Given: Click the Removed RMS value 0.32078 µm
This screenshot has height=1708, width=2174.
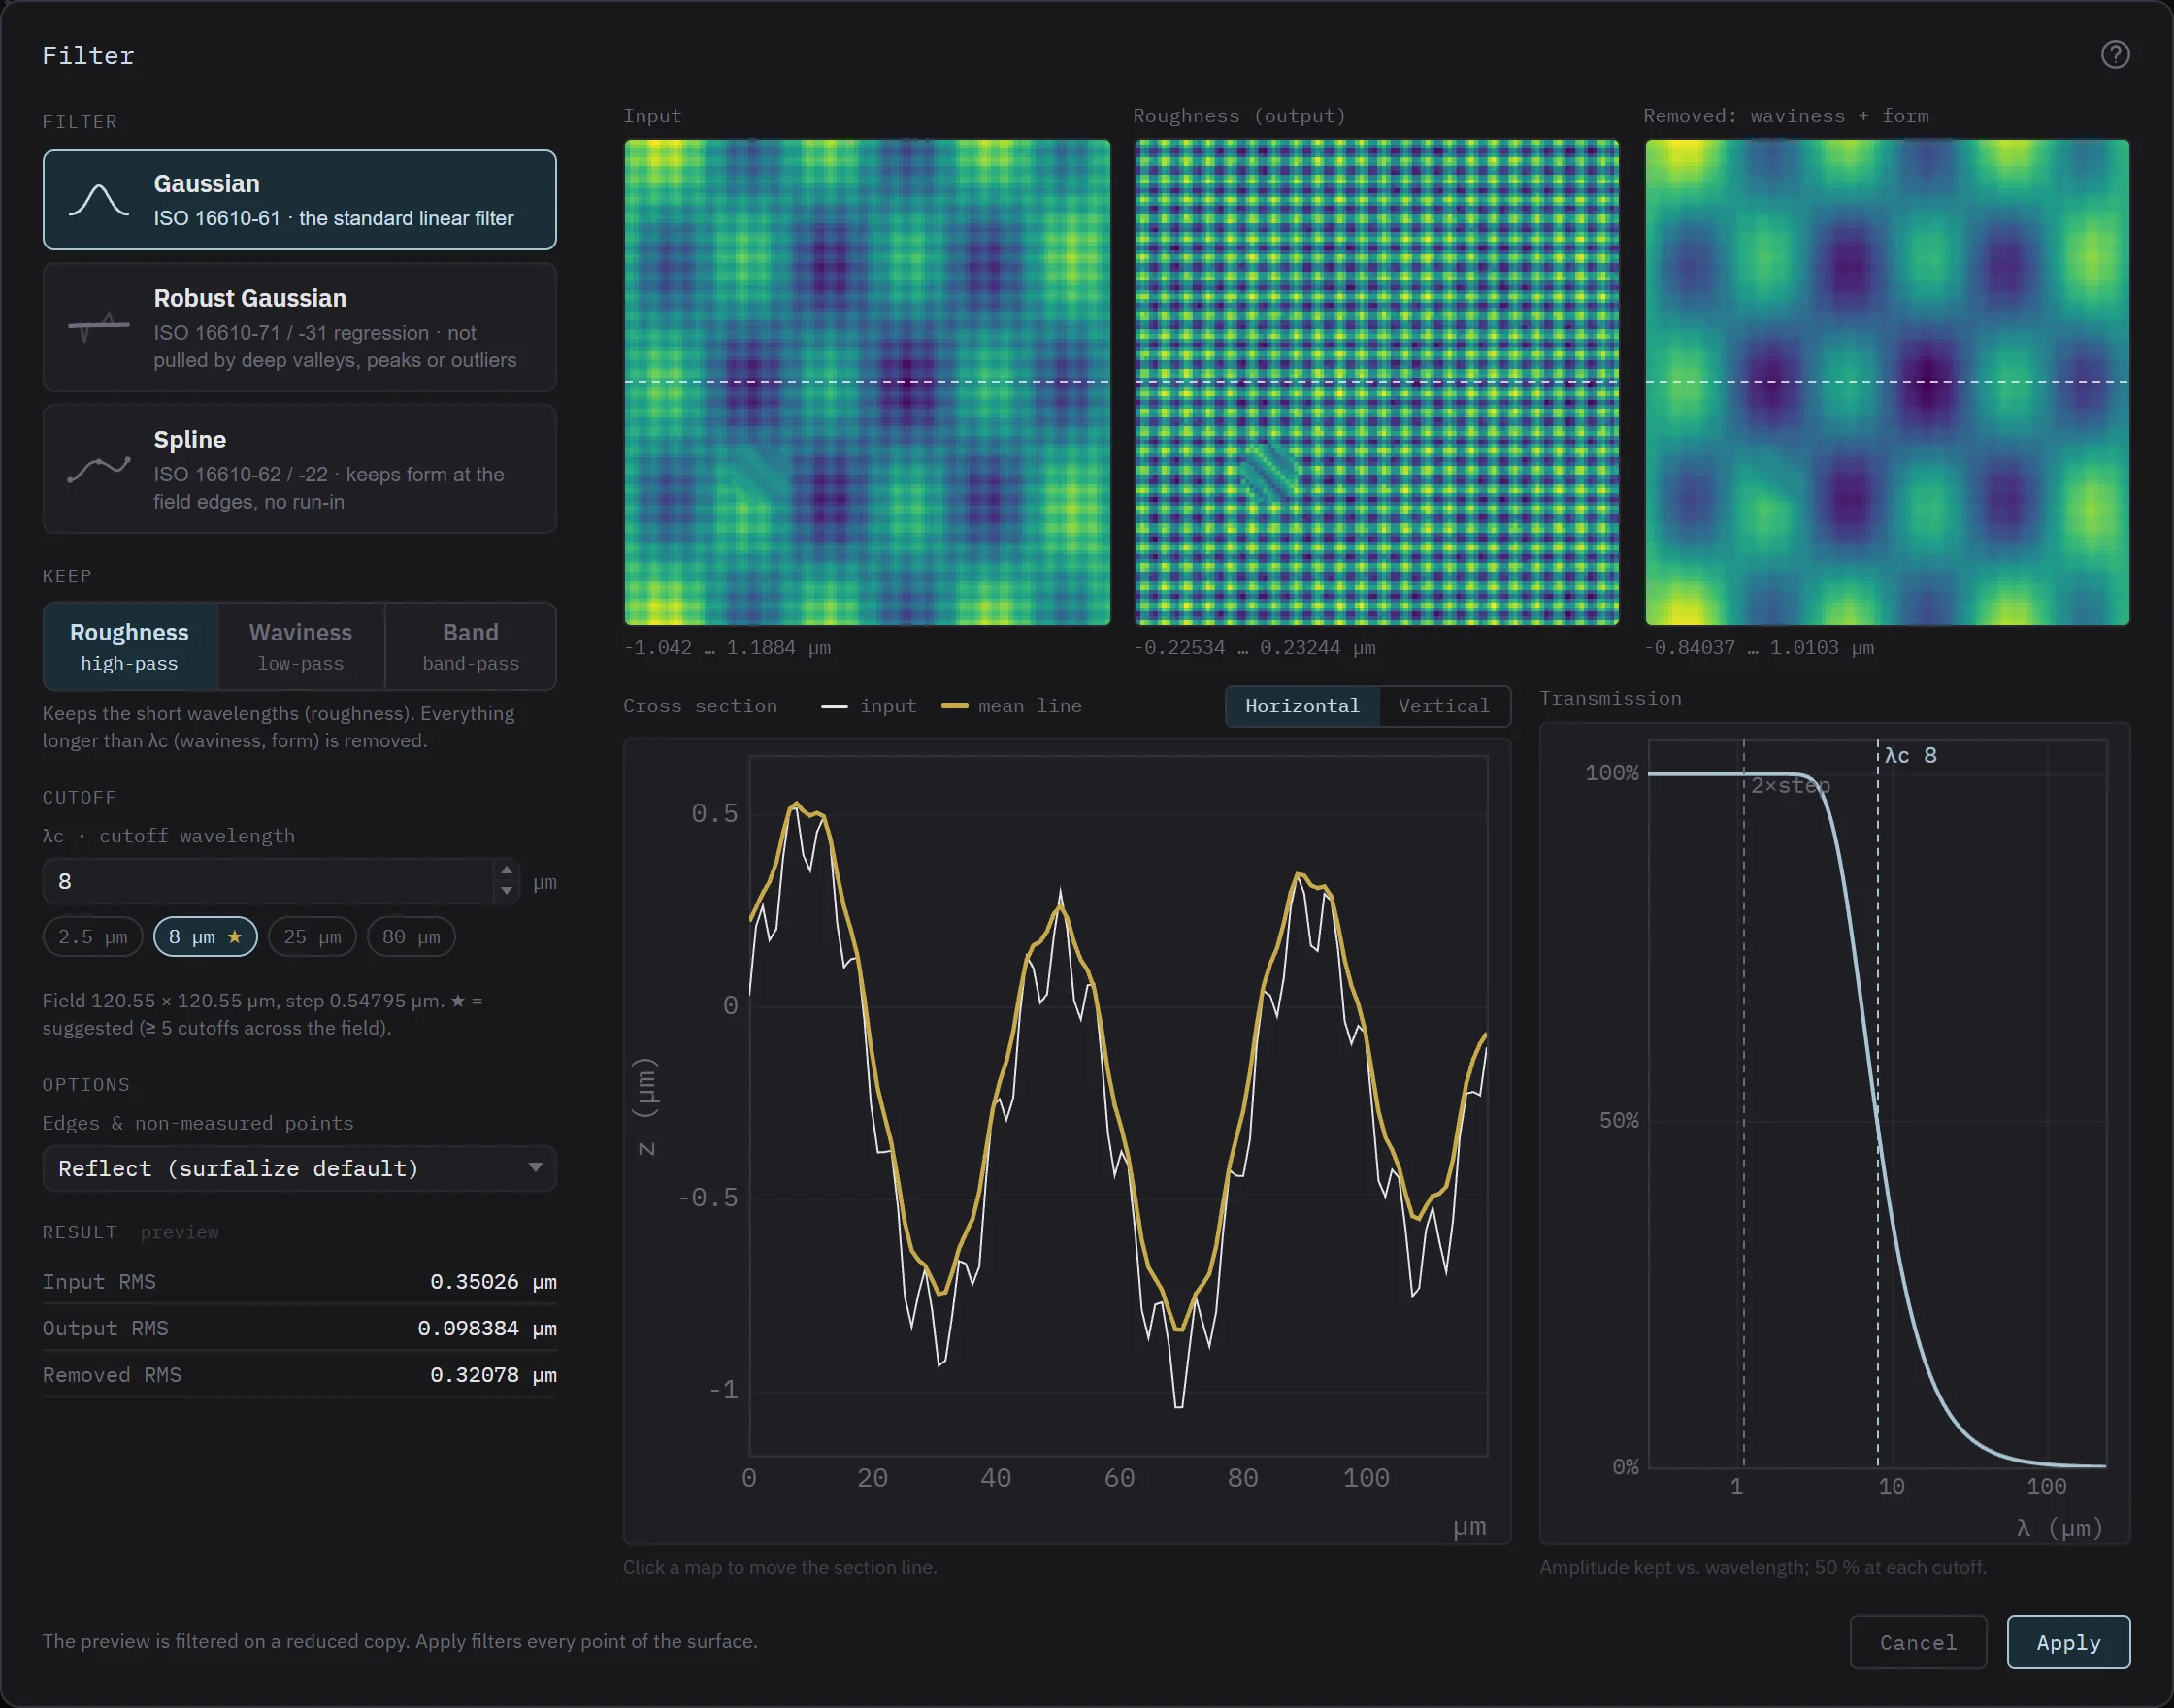Looking at the screenshot, I should coord(493,1375).
